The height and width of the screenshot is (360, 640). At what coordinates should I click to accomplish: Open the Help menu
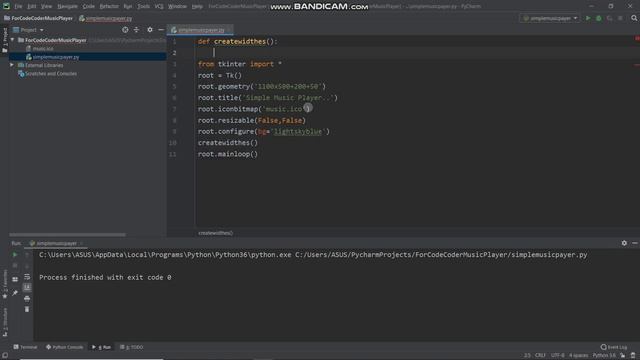pyautogui.click(x=197, y=7)
